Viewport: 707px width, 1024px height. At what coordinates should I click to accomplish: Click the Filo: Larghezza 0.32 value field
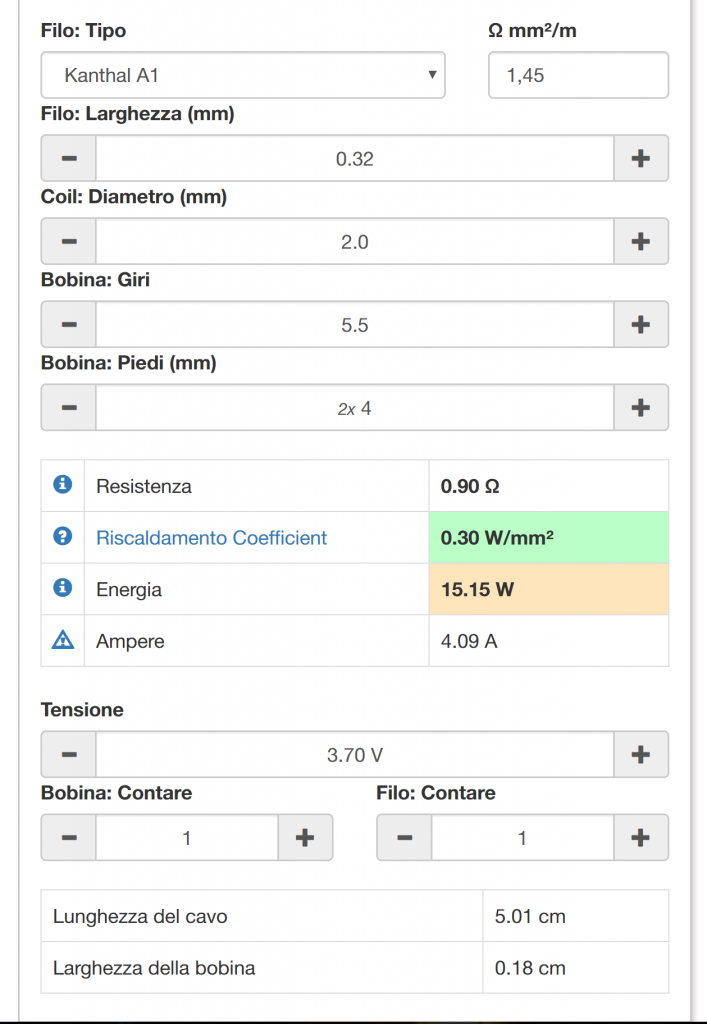click(354, 158)
